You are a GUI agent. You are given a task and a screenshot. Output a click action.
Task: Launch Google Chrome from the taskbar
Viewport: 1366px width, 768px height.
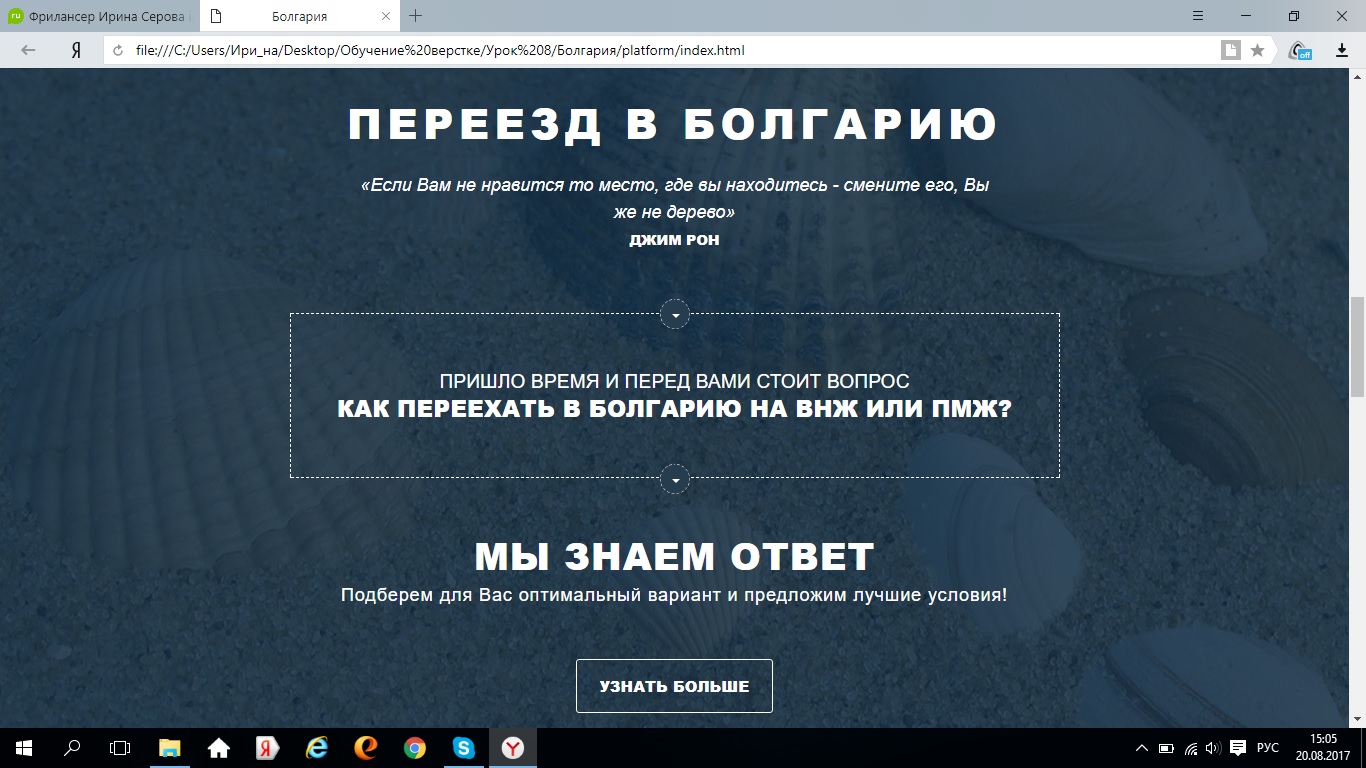point(415,748)
